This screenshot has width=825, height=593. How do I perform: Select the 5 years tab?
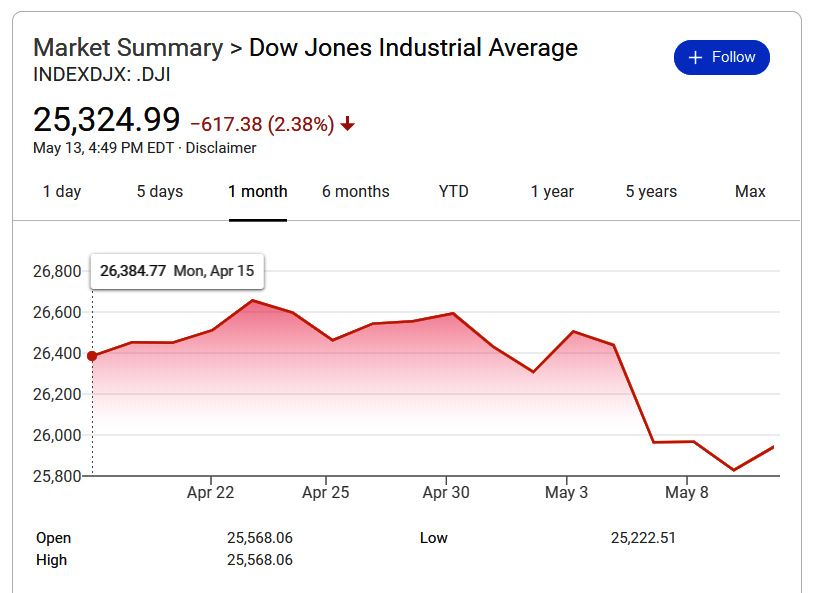(651, 192)
